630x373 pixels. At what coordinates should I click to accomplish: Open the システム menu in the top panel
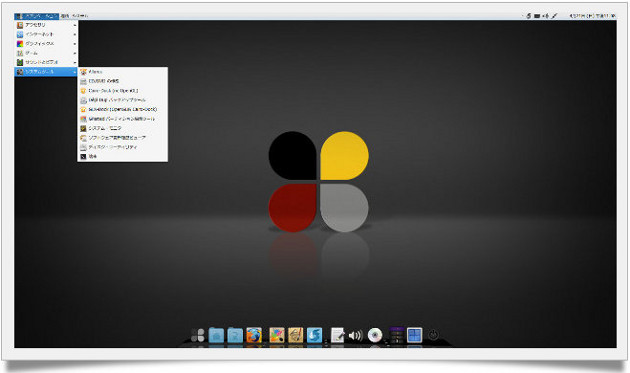[80, 16]
